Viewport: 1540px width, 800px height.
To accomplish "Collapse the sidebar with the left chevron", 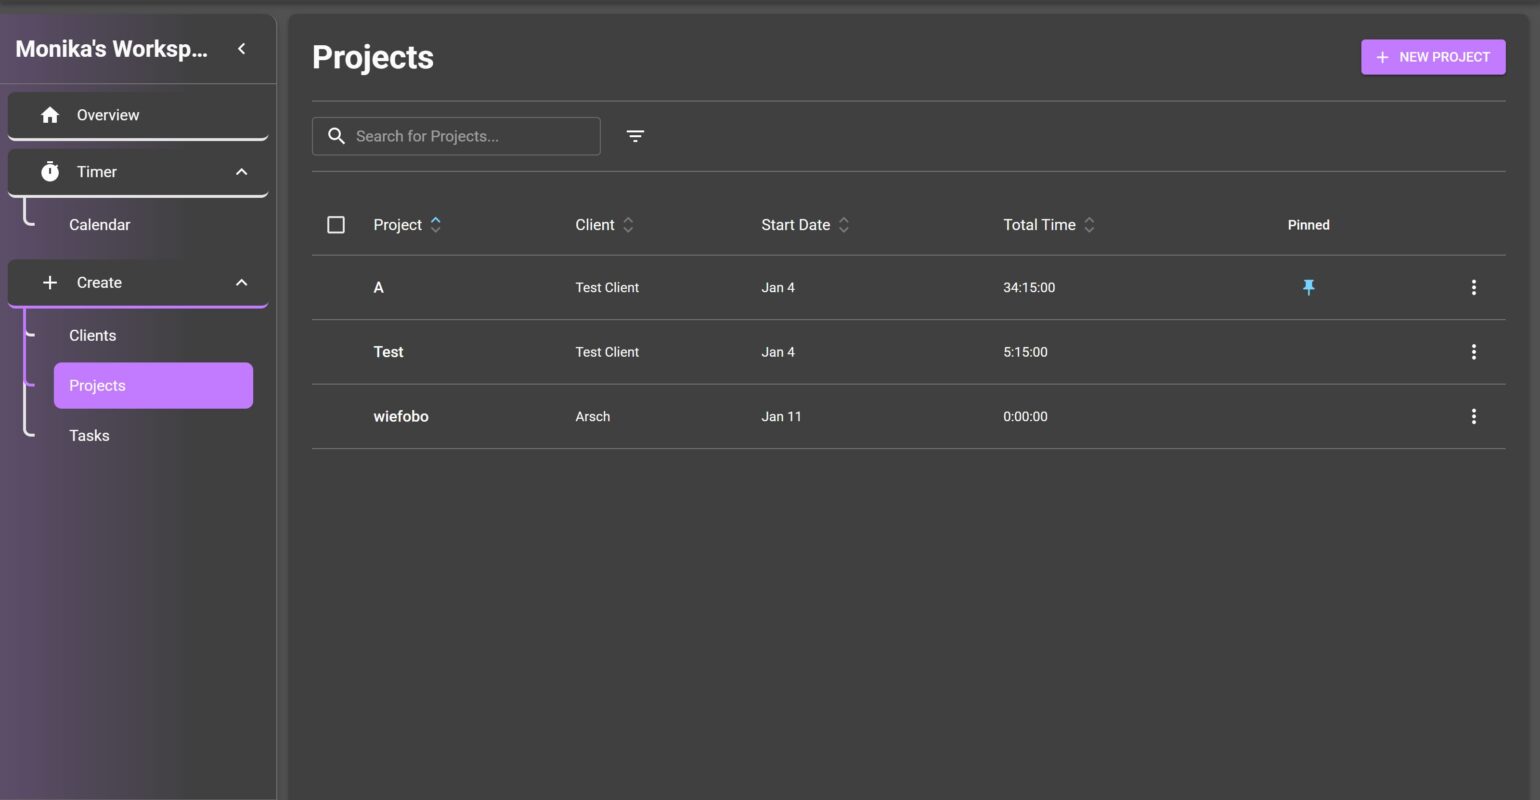I will (241, 49).
